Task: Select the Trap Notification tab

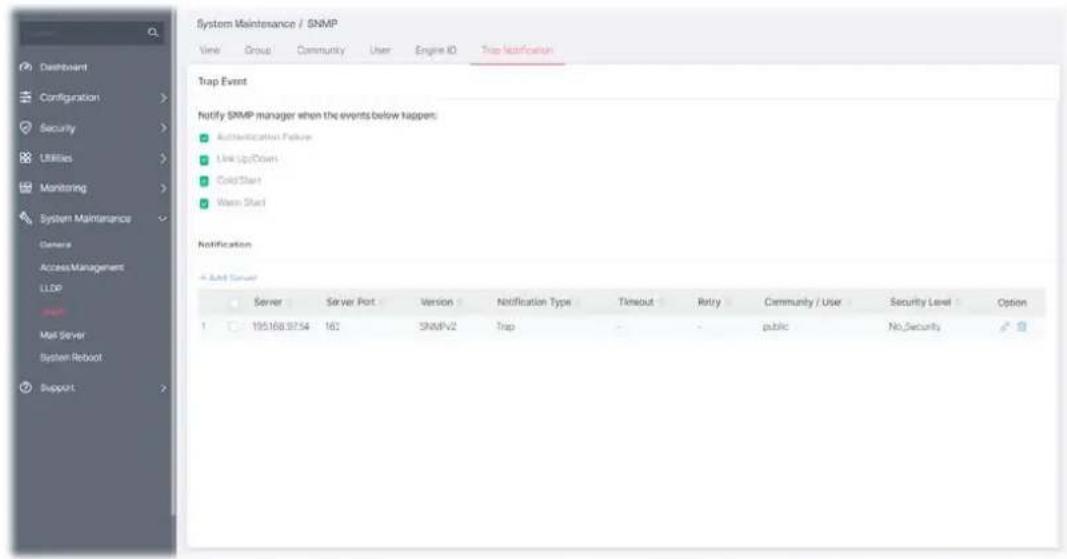Action: pos(517,50)
